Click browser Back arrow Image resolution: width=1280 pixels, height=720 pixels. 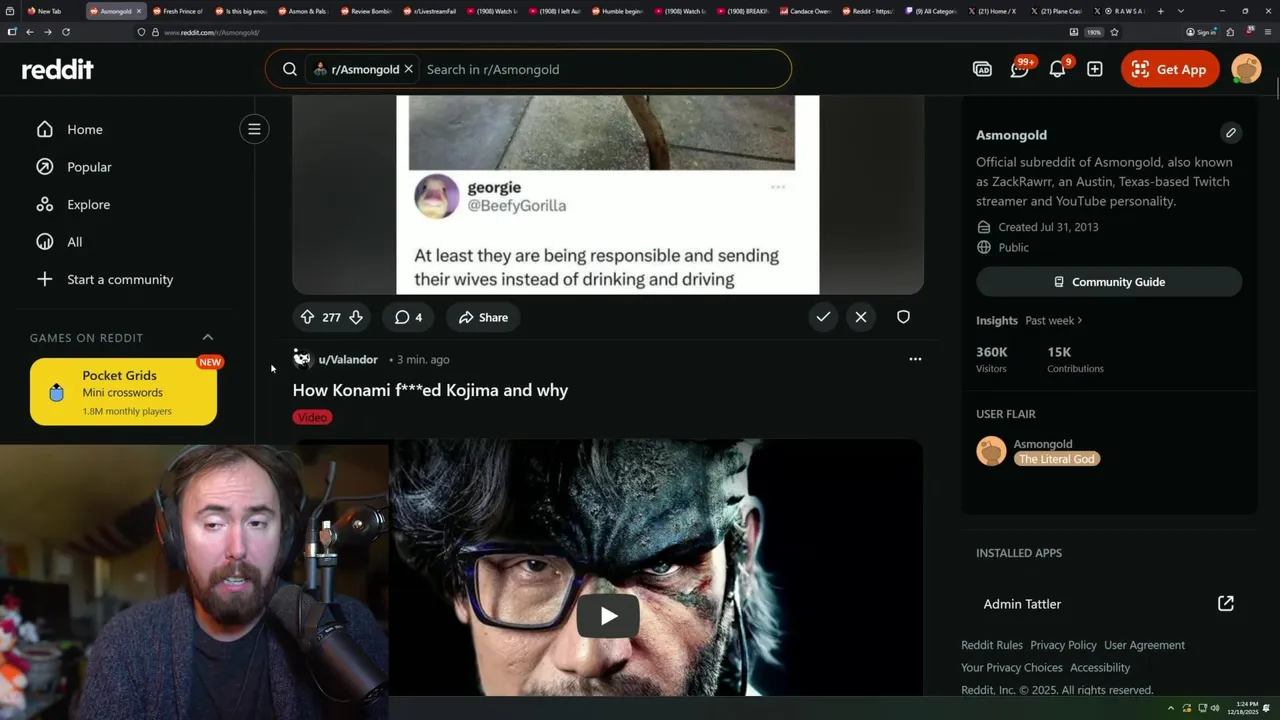tap(30, 32)
